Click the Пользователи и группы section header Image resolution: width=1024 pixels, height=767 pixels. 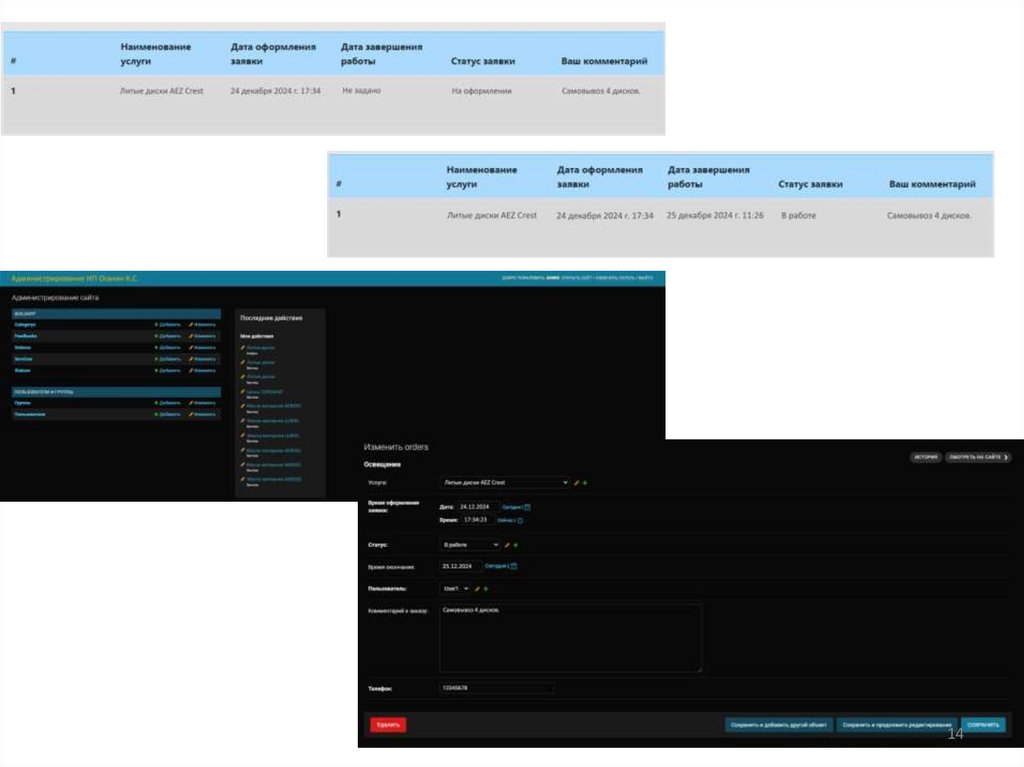116,392
